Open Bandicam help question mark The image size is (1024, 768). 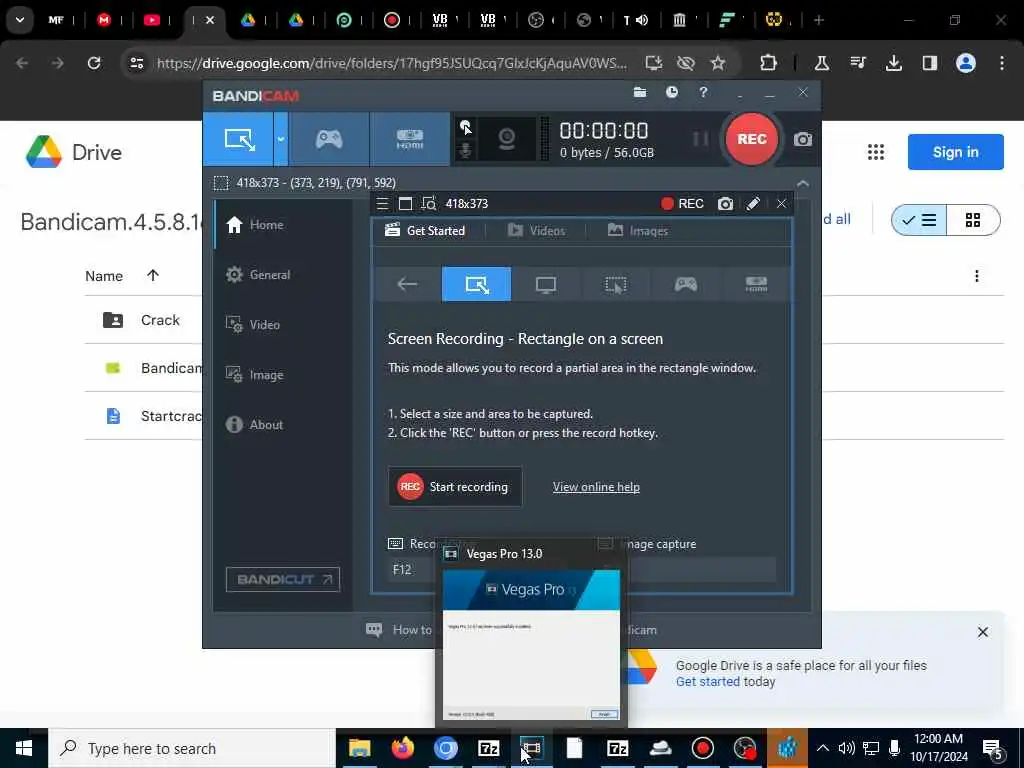pos(703,92)
